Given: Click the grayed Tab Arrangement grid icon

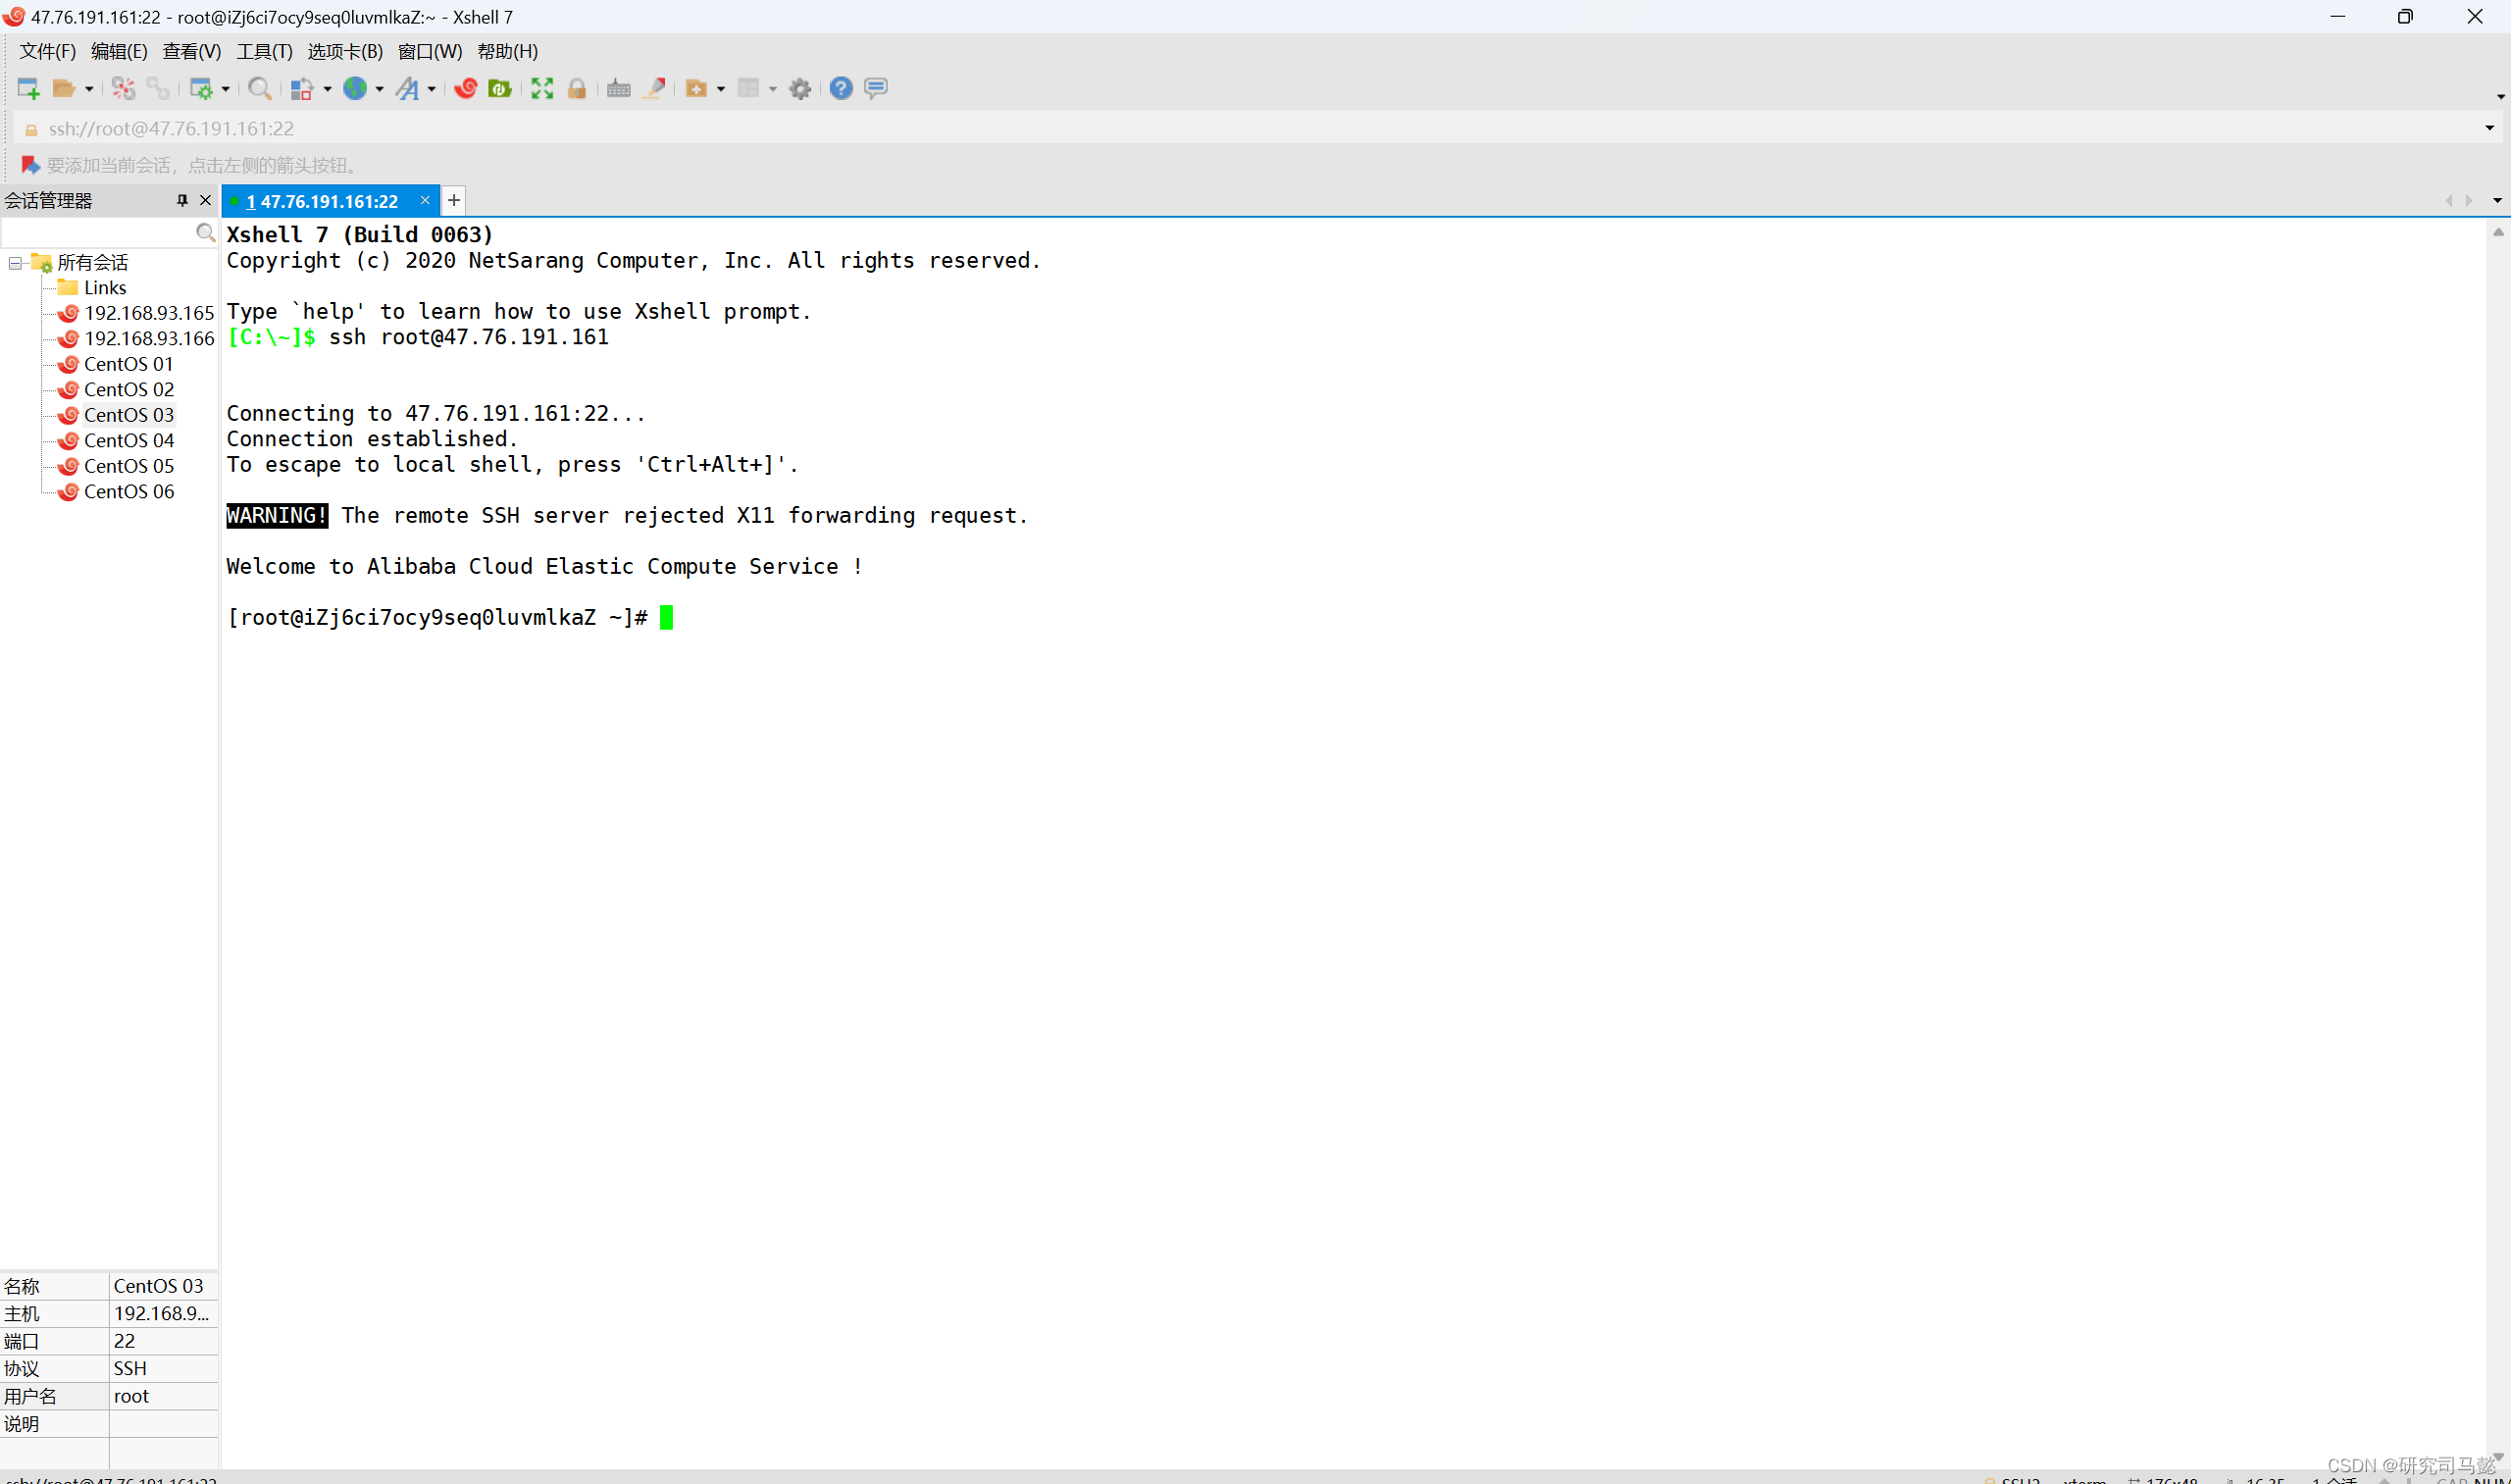Looking at the screenshot, I should (x=748, y=89).
